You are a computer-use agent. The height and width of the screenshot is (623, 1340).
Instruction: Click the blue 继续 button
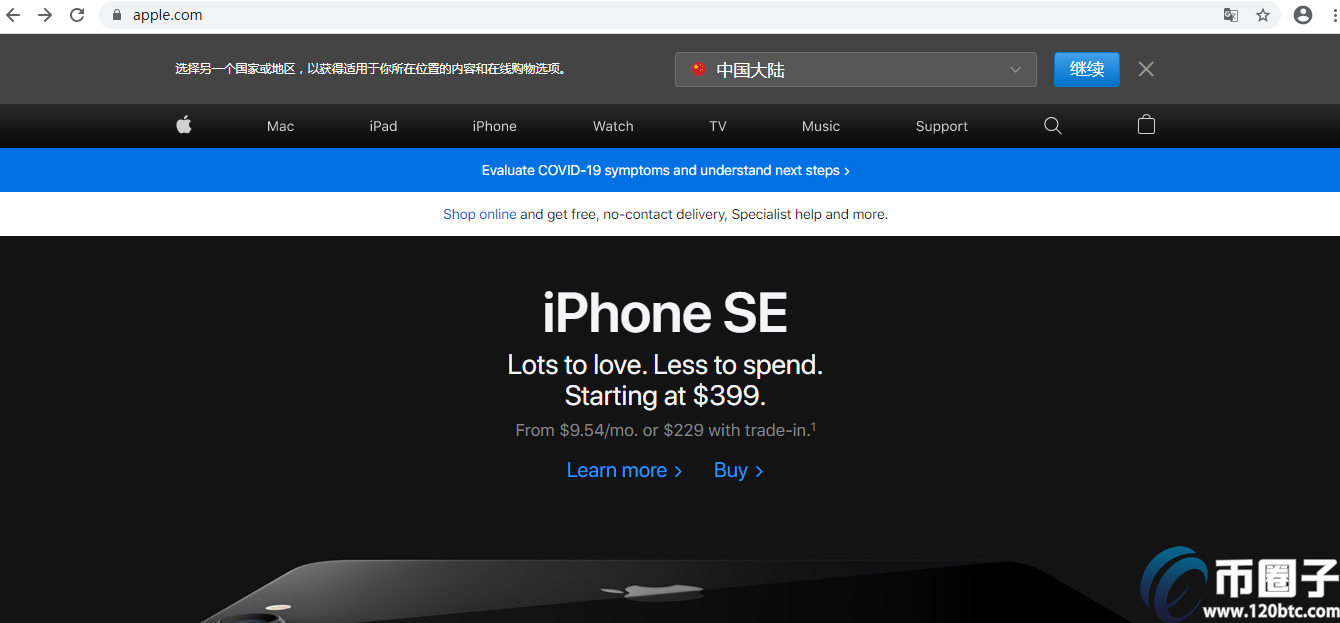pyautogui.click(x=1087, y=69)
